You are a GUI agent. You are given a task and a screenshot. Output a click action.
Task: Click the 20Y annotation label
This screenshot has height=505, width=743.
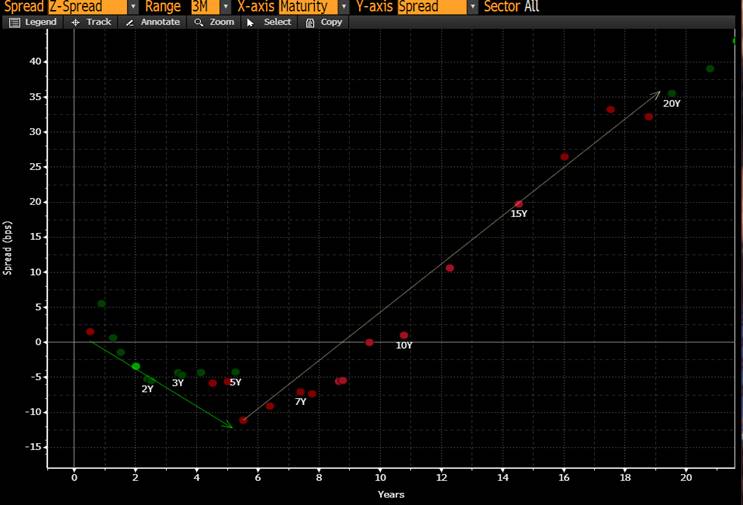[x=671, y=104]
